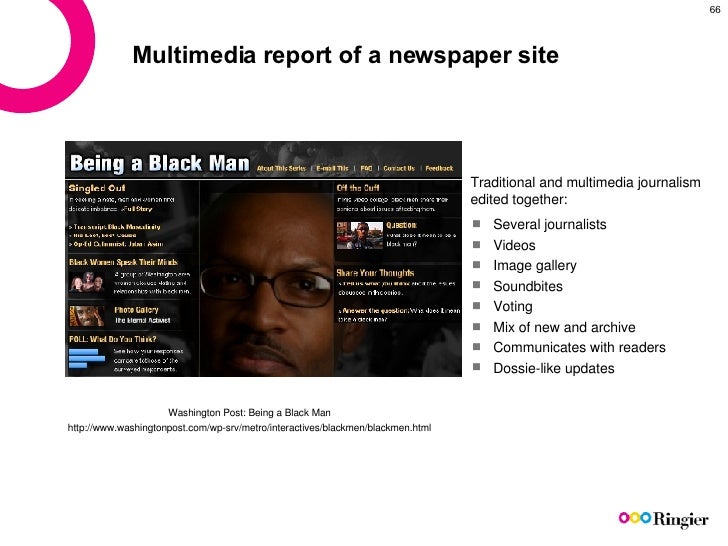The height and width of the screenshot is (546, 728).
Task: Select the slide title 'Multimedia report of a newspaper site'
Action: tap(345, 55)
